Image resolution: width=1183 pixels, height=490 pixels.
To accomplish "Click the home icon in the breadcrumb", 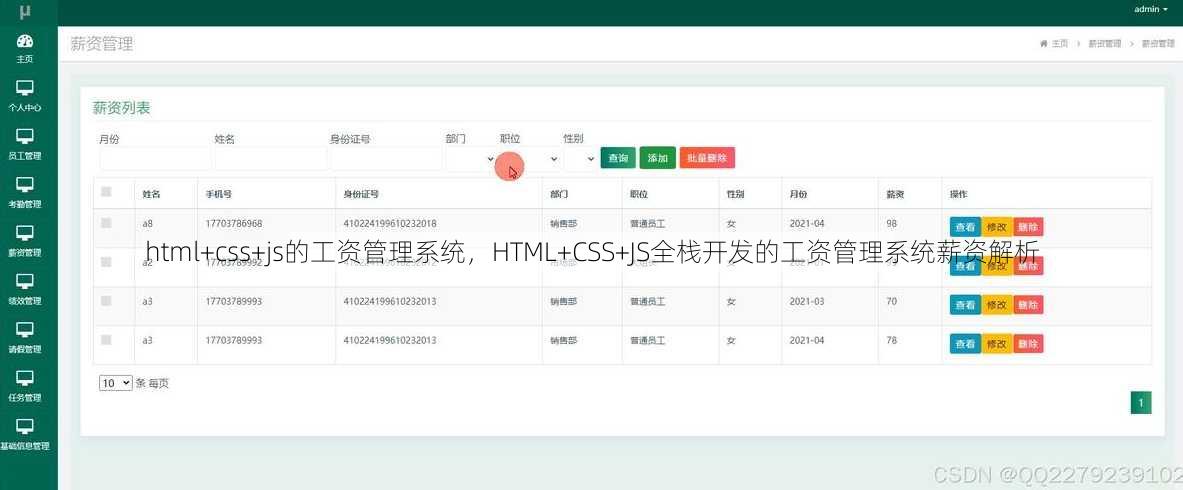I will 1043,44.
